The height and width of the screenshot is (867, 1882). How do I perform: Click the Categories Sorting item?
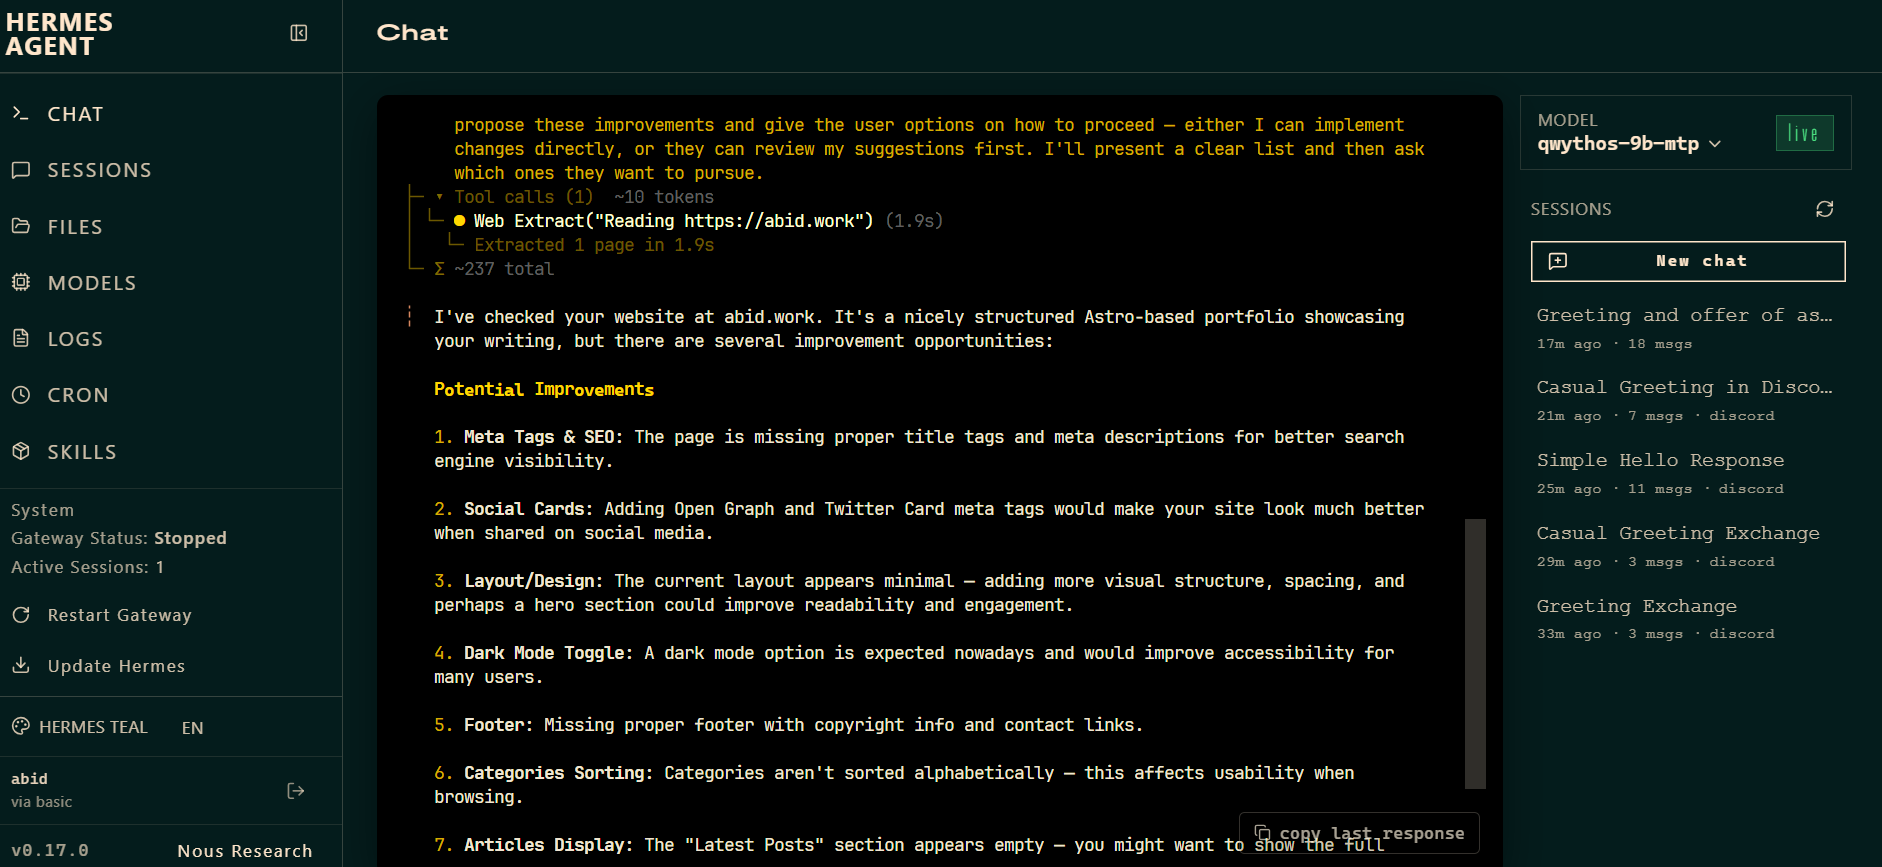click(x=894, y=785)
